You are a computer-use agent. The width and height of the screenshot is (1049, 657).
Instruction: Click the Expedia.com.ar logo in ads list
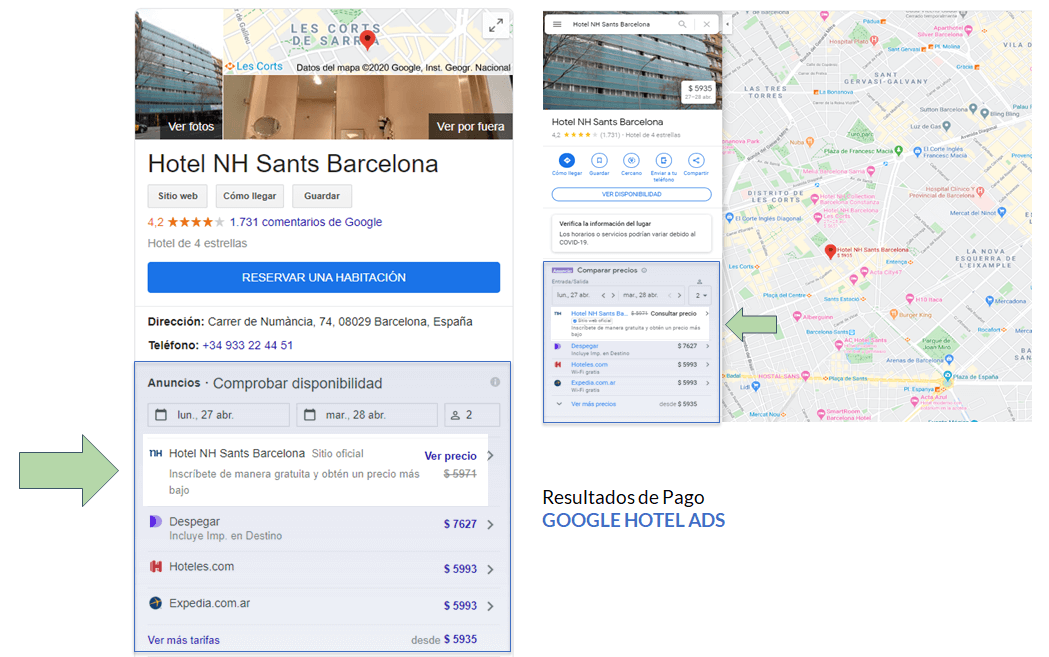tap(155, 603)
